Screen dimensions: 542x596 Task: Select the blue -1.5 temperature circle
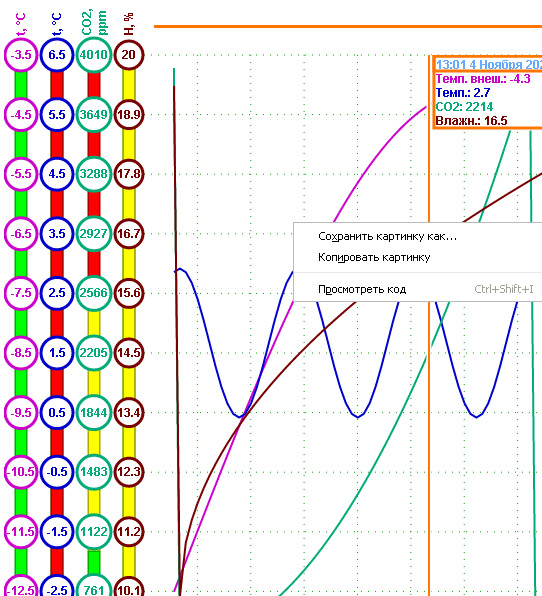point(57,531)
